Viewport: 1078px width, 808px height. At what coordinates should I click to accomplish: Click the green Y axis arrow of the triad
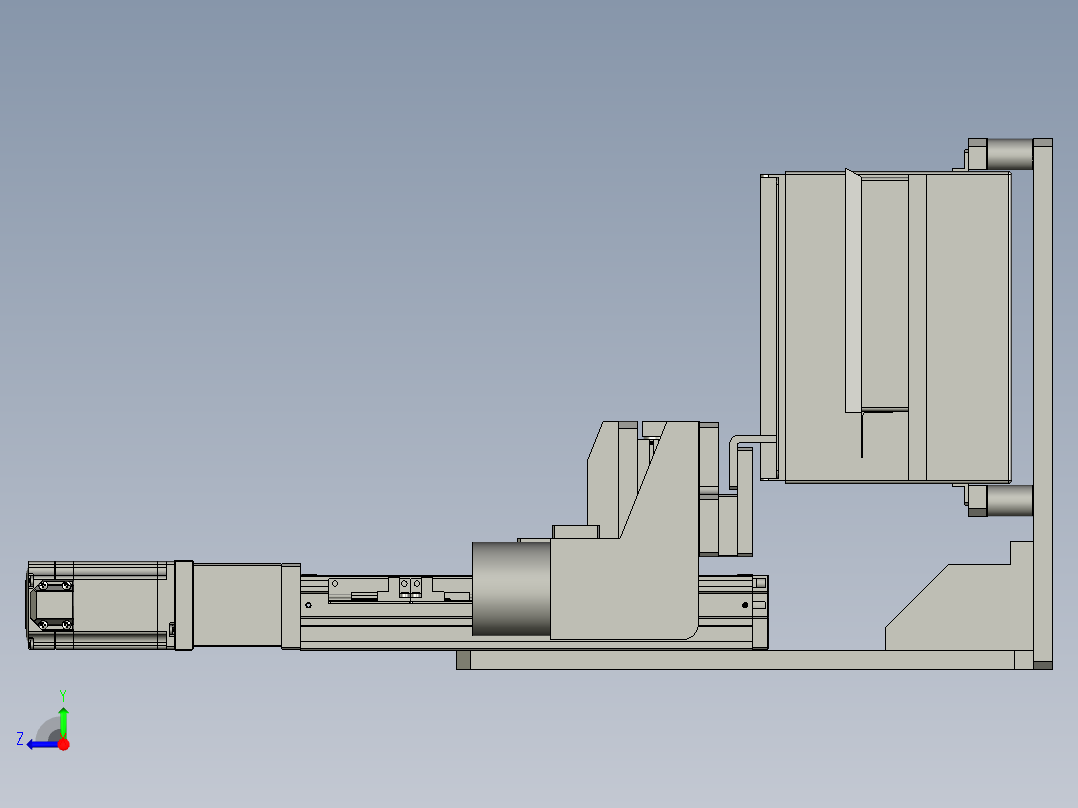[x=63, y=722]
